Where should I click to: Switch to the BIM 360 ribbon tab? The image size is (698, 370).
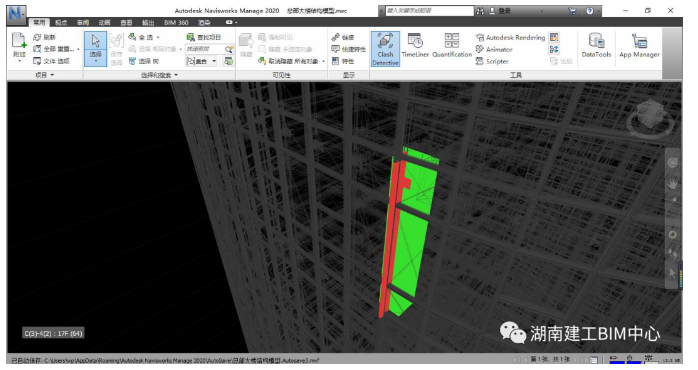coord(176,22)
